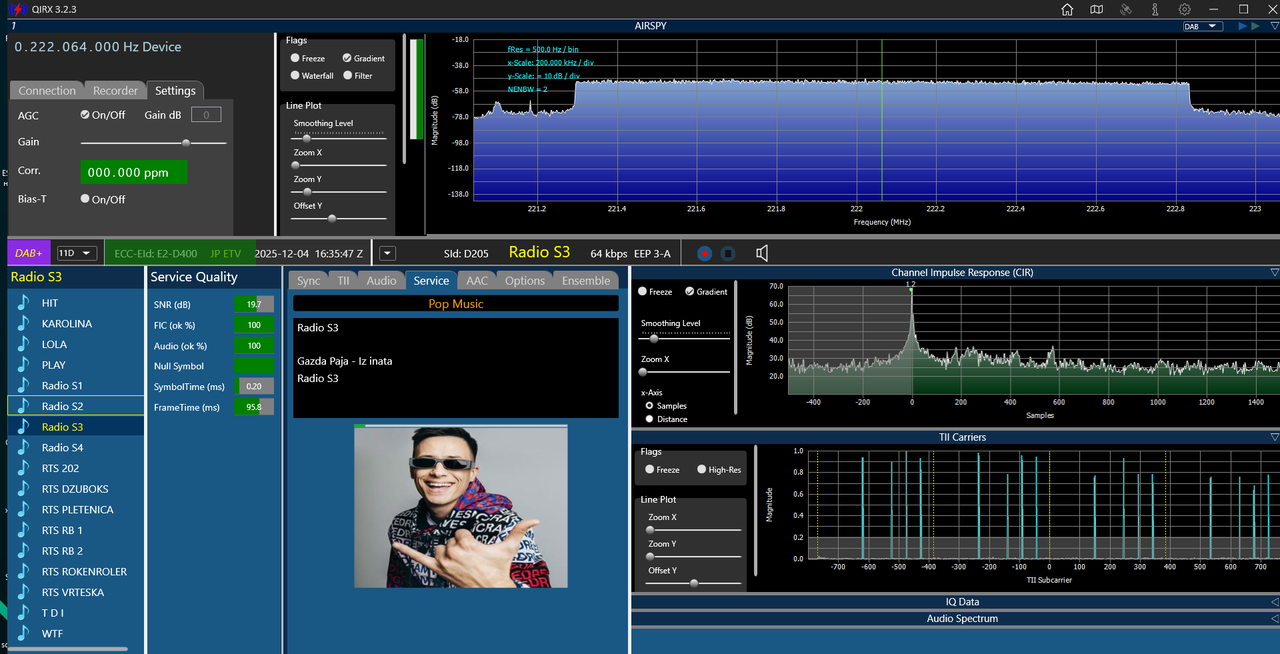This screenshot has width=1280, height=654.
Task: Open the small dropdown left of SId
Action: (388, 254)
